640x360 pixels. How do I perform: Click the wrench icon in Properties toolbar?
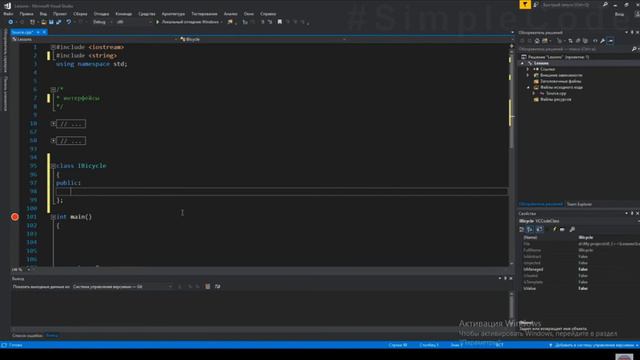pyautogui.click(x=572, y=229)
